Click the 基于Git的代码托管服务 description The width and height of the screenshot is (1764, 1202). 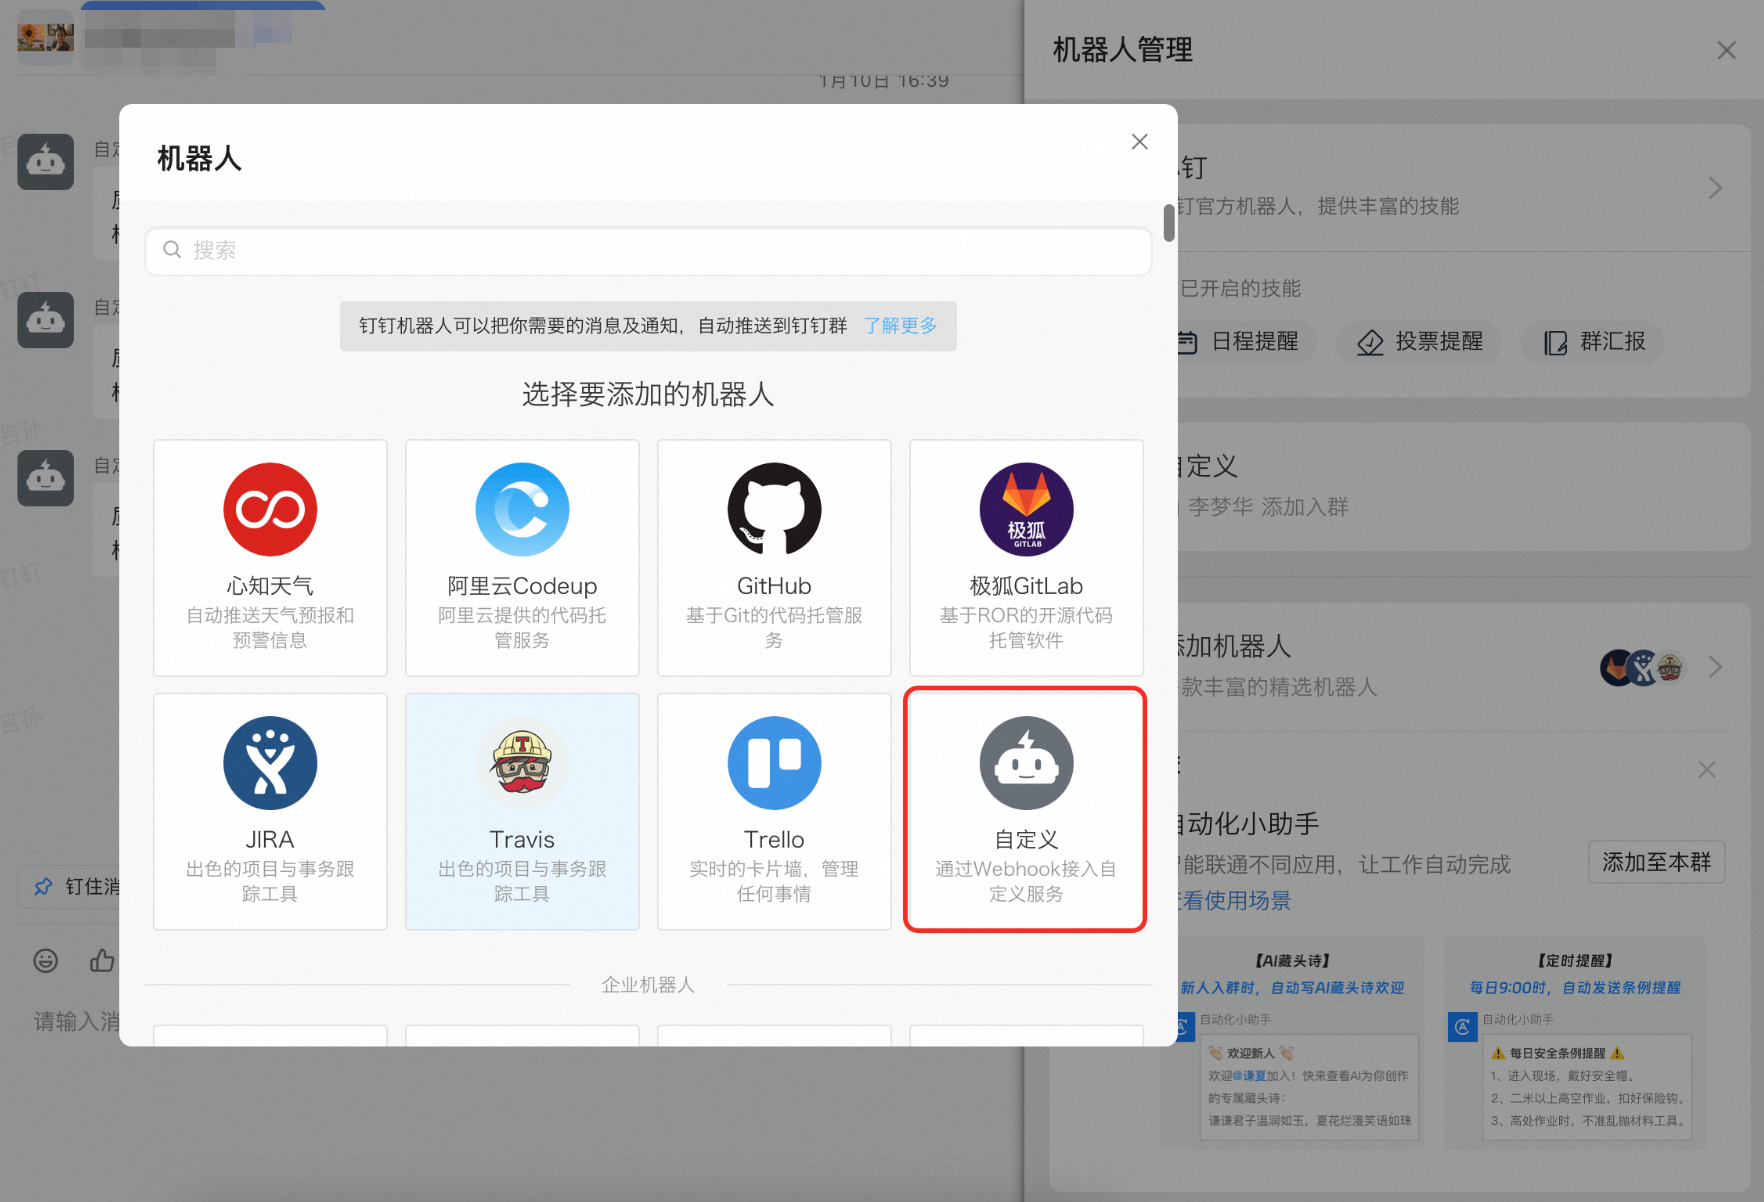click(774, 627)
